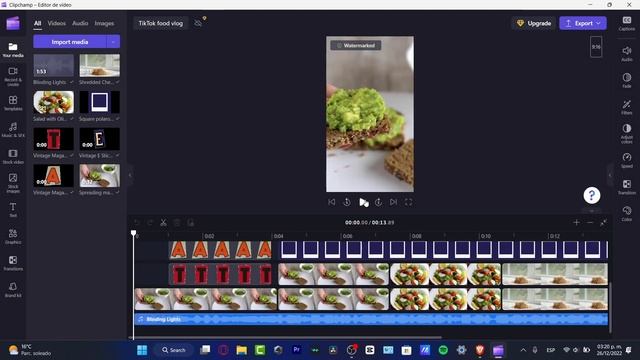Open the taskbar Search box
The image size is (640, 360).
coord(174,350)
